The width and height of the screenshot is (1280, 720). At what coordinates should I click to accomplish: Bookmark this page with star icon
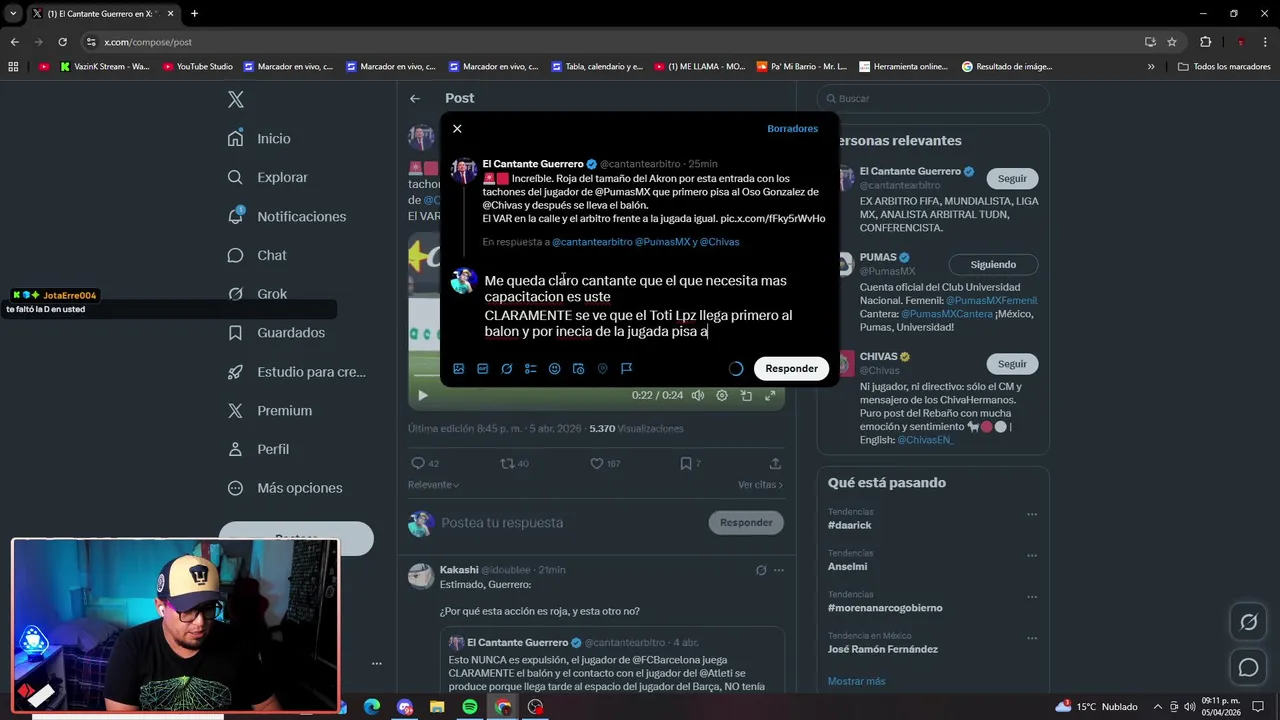[x=1172, y=42]
